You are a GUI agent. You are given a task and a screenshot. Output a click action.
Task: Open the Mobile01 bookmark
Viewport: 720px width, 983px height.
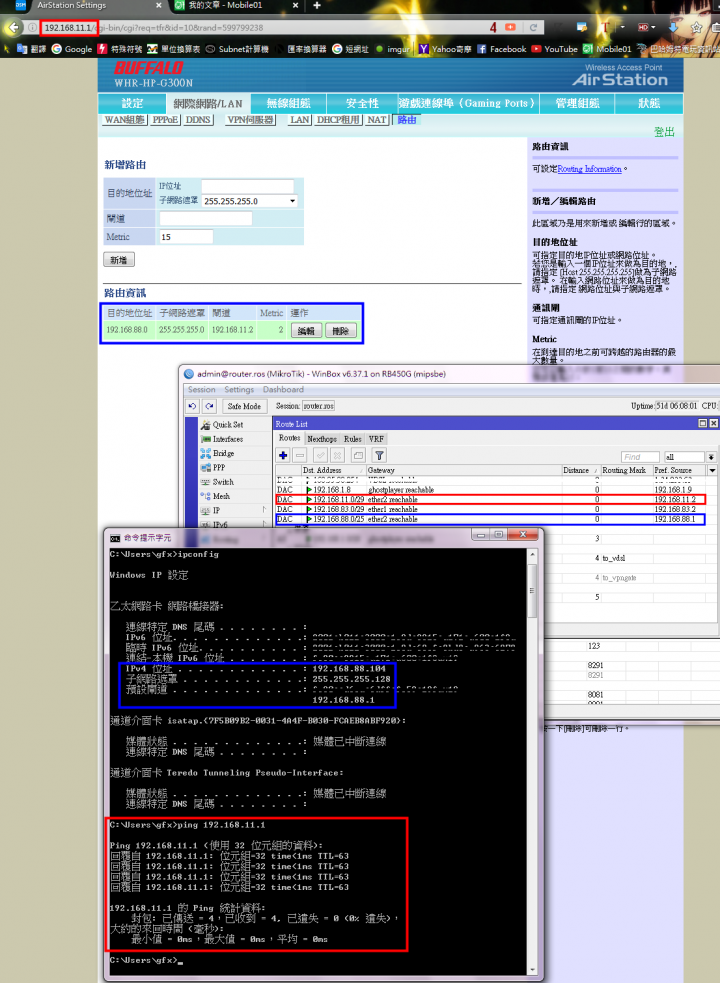click(x=607, y=49)
